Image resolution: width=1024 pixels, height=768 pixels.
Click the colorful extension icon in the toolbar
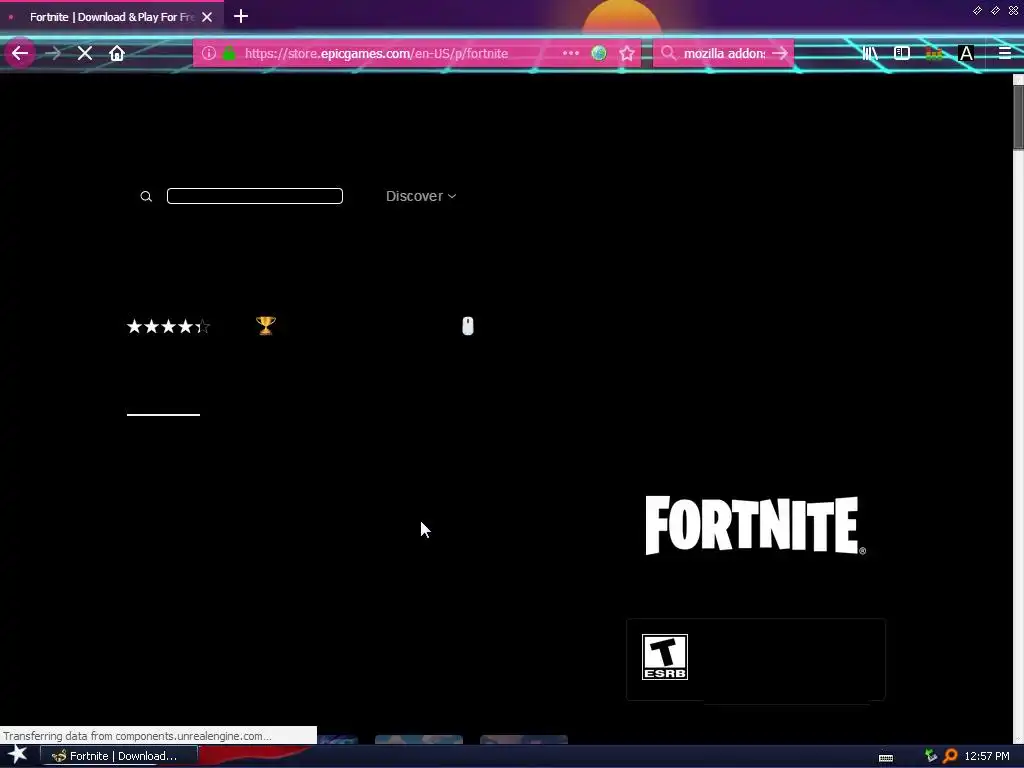coord(934,54)
